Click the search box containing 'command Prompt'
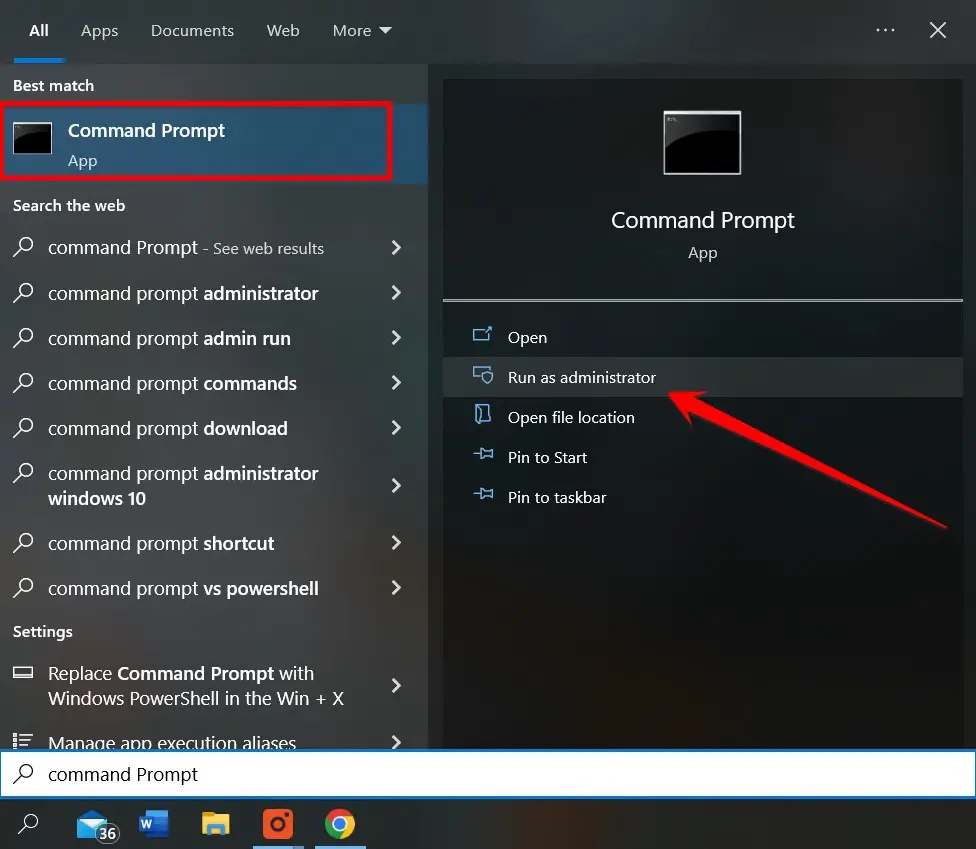 tap(488, 774)
